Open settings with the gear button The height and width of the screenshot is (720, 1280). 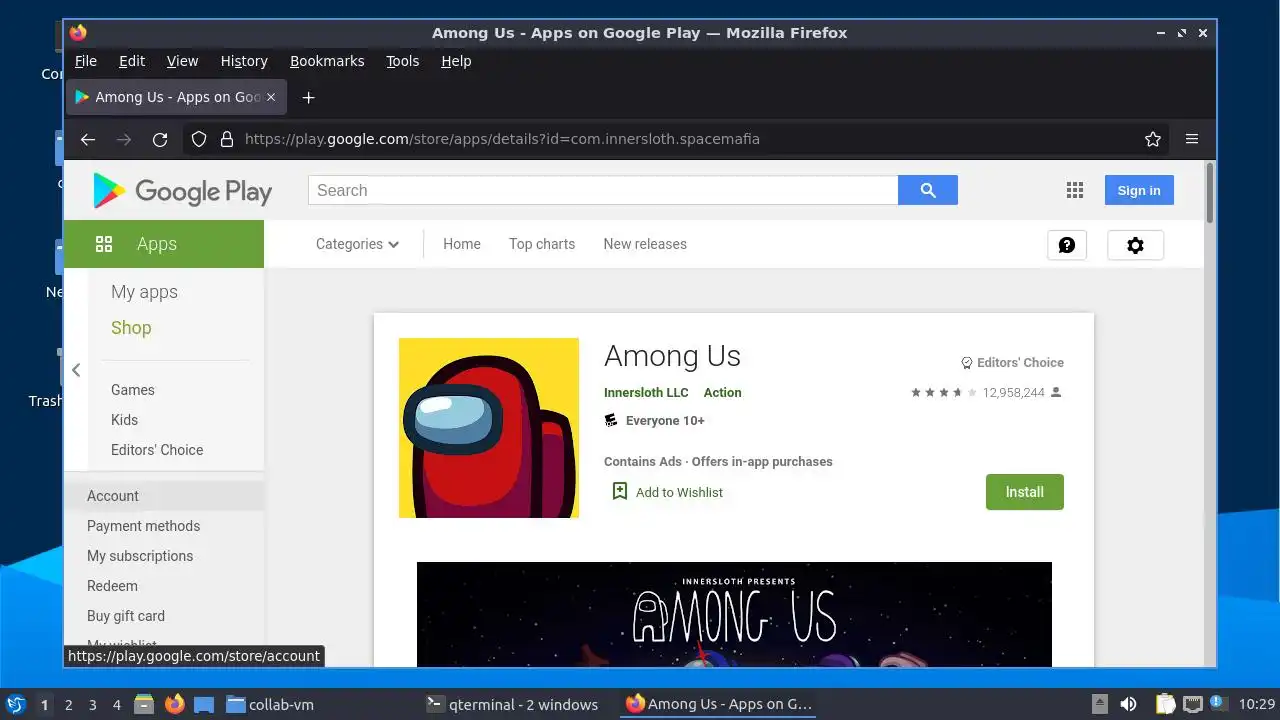[x=1135, y=245]
